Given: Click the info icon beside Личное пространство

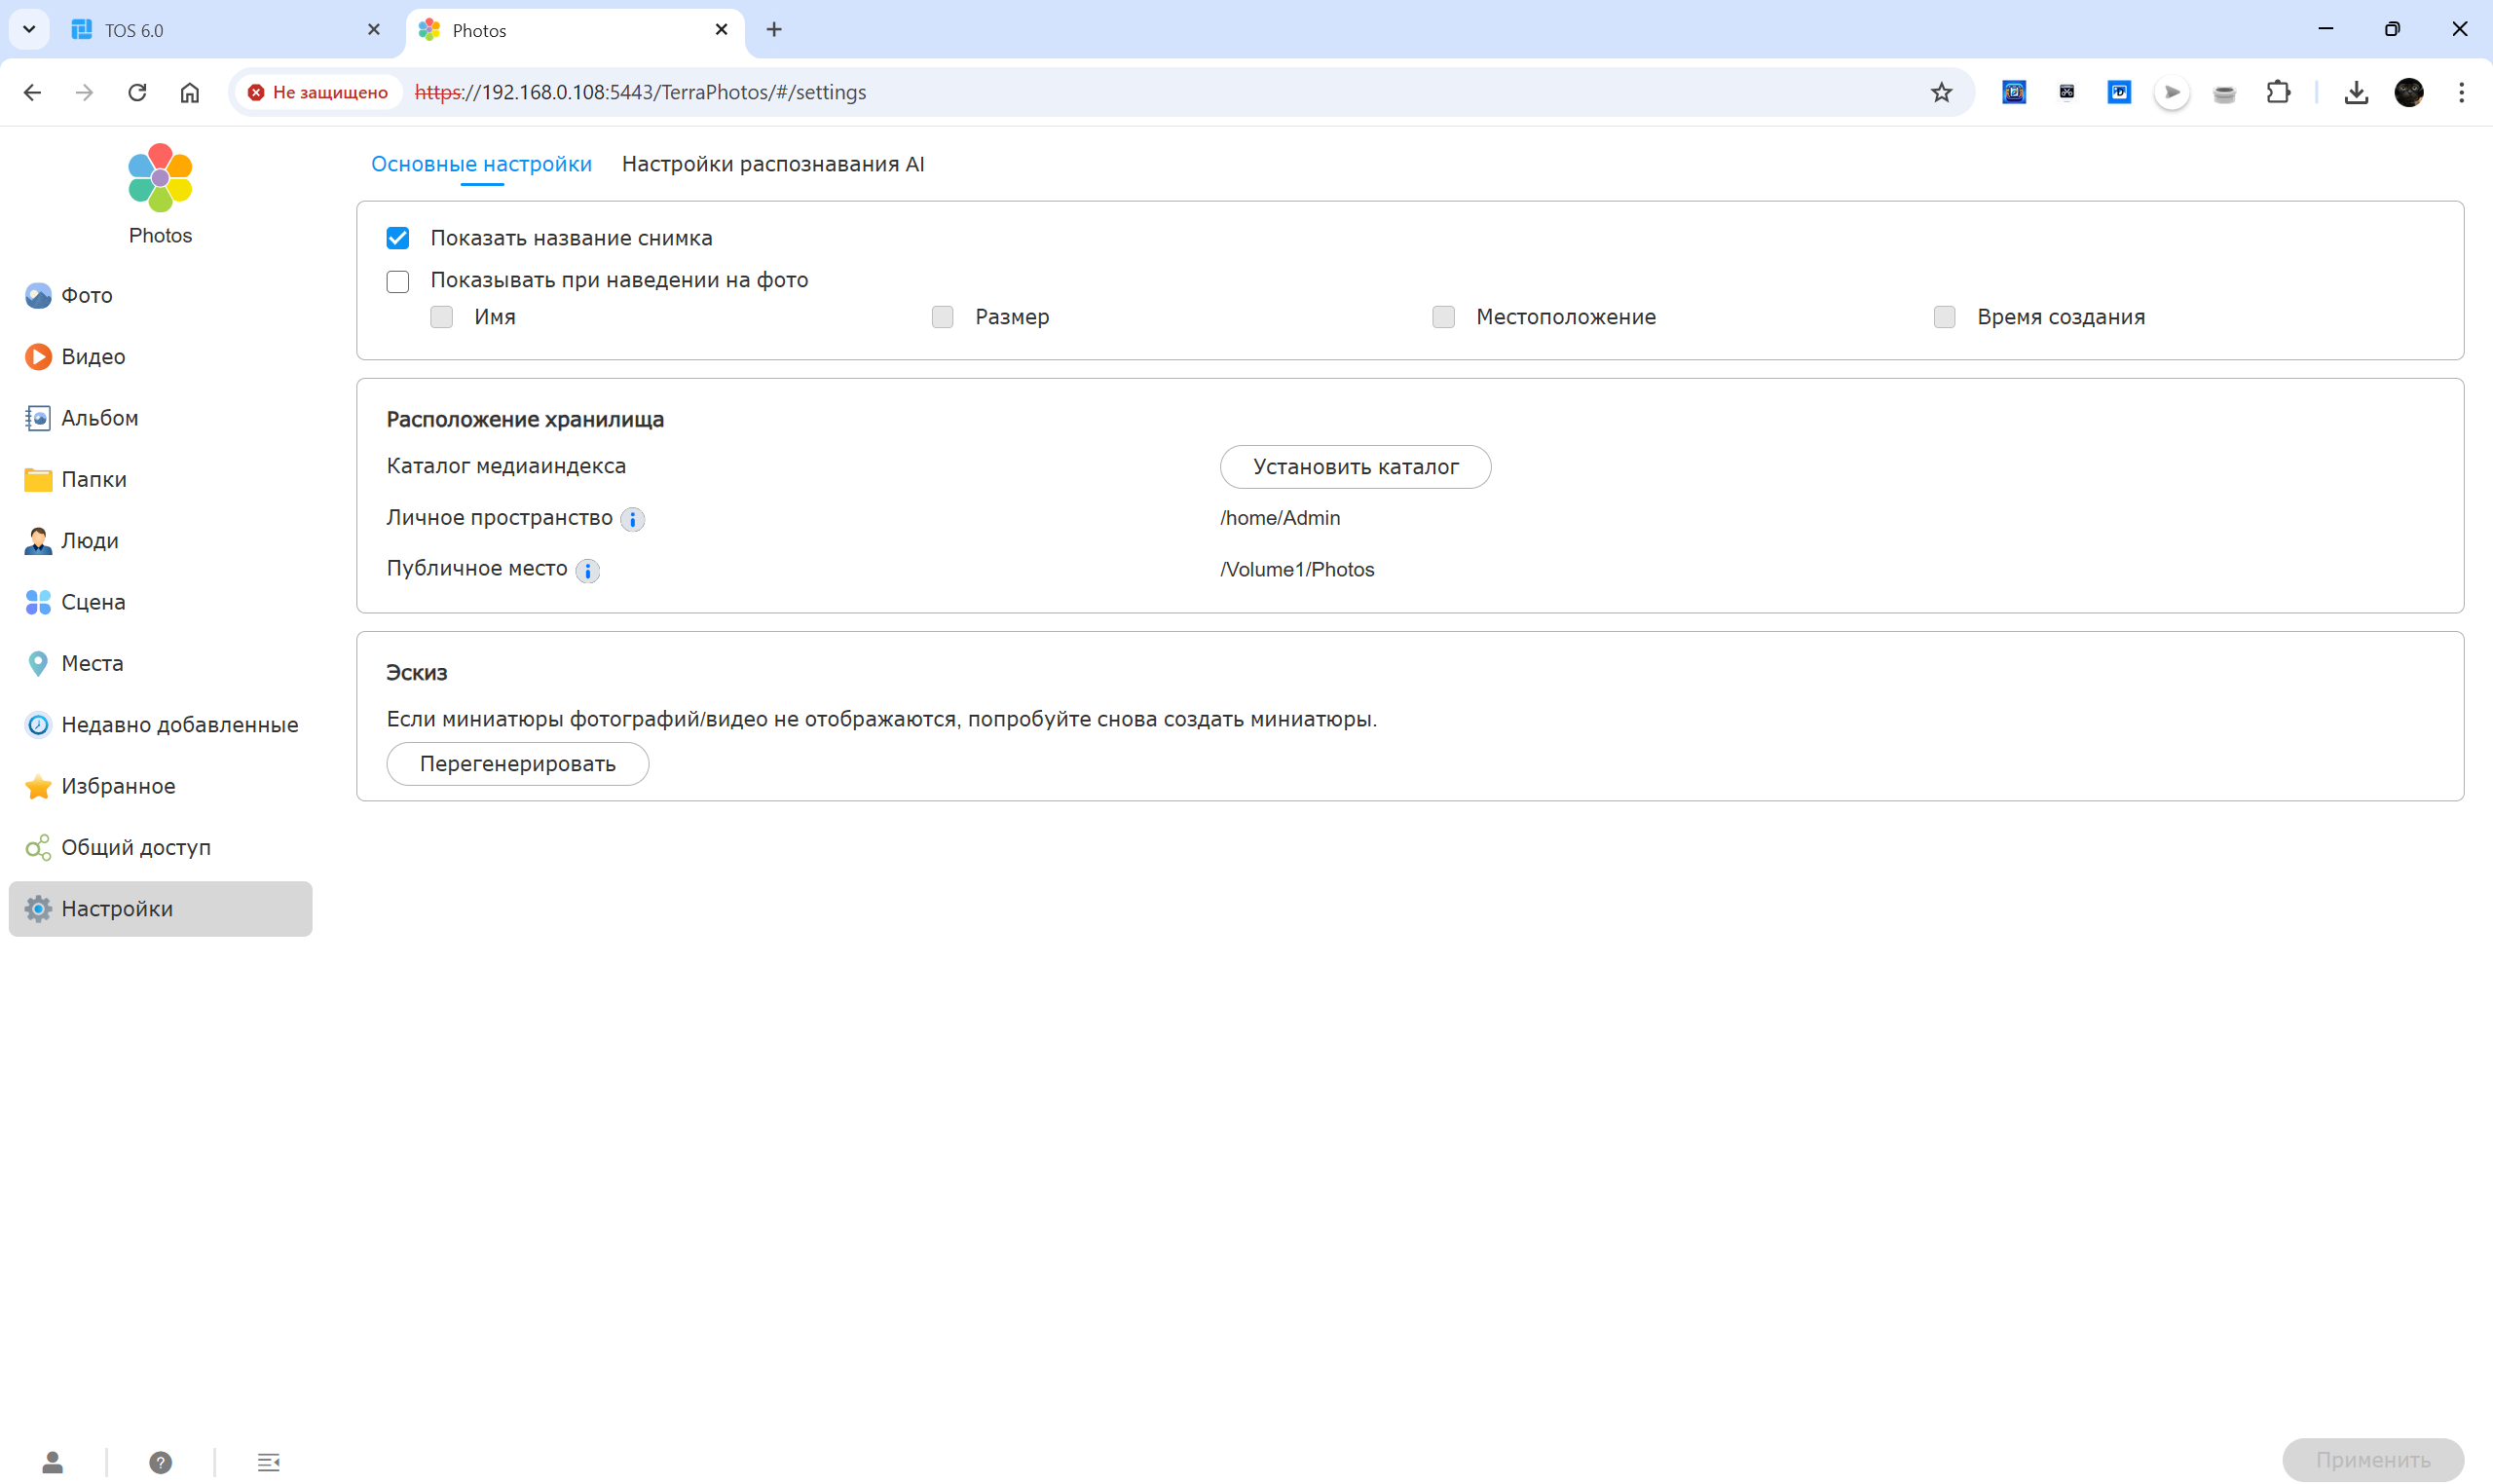Looking at the screenshot, I should [x=632, y=519].
